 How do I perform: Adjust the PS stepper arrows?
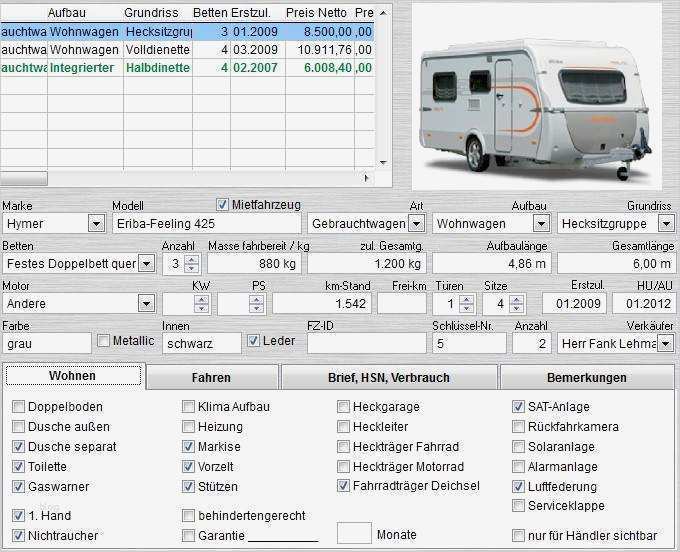[256, 304]
